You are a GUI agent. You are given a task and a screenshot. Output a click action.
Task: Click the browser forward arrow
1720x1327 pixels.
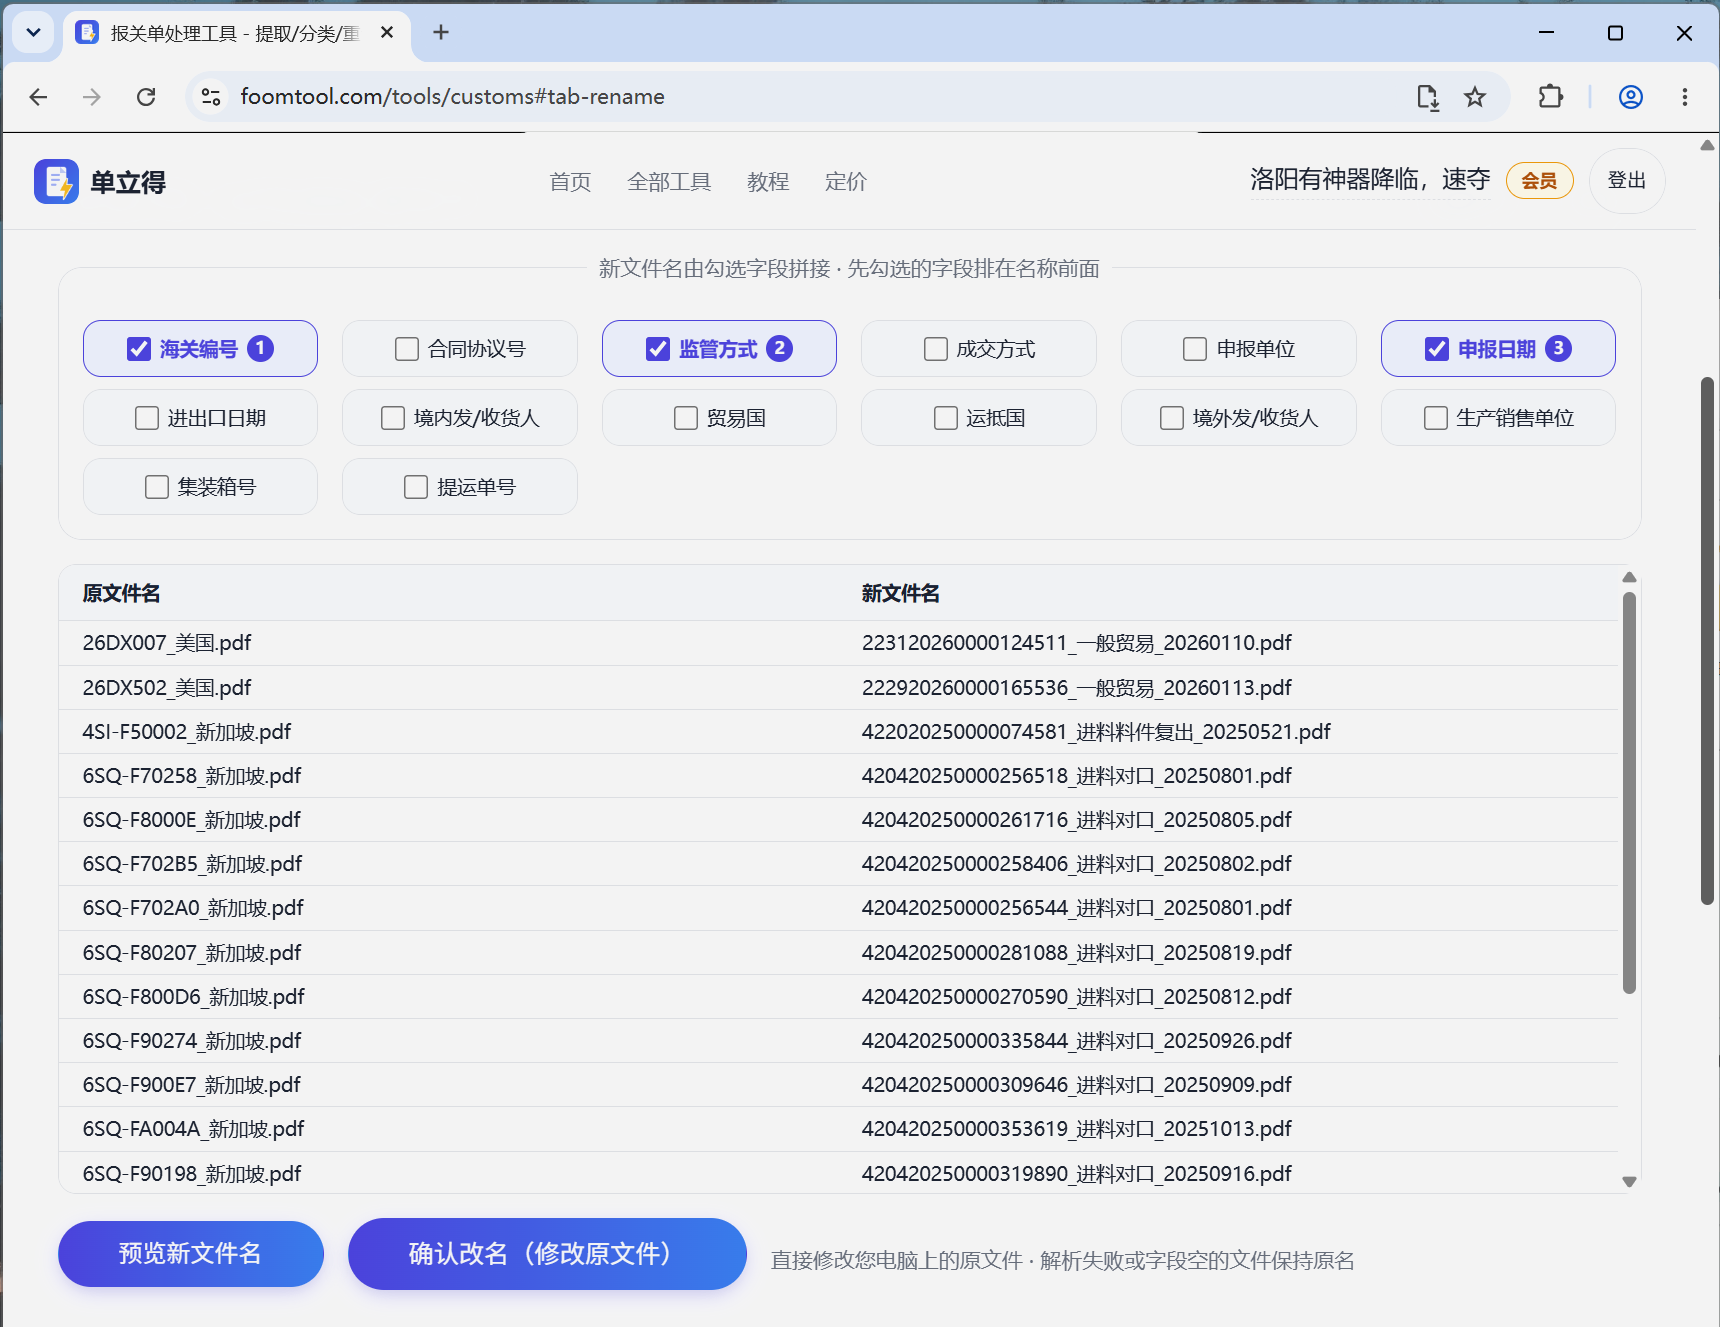pos(92,97)
